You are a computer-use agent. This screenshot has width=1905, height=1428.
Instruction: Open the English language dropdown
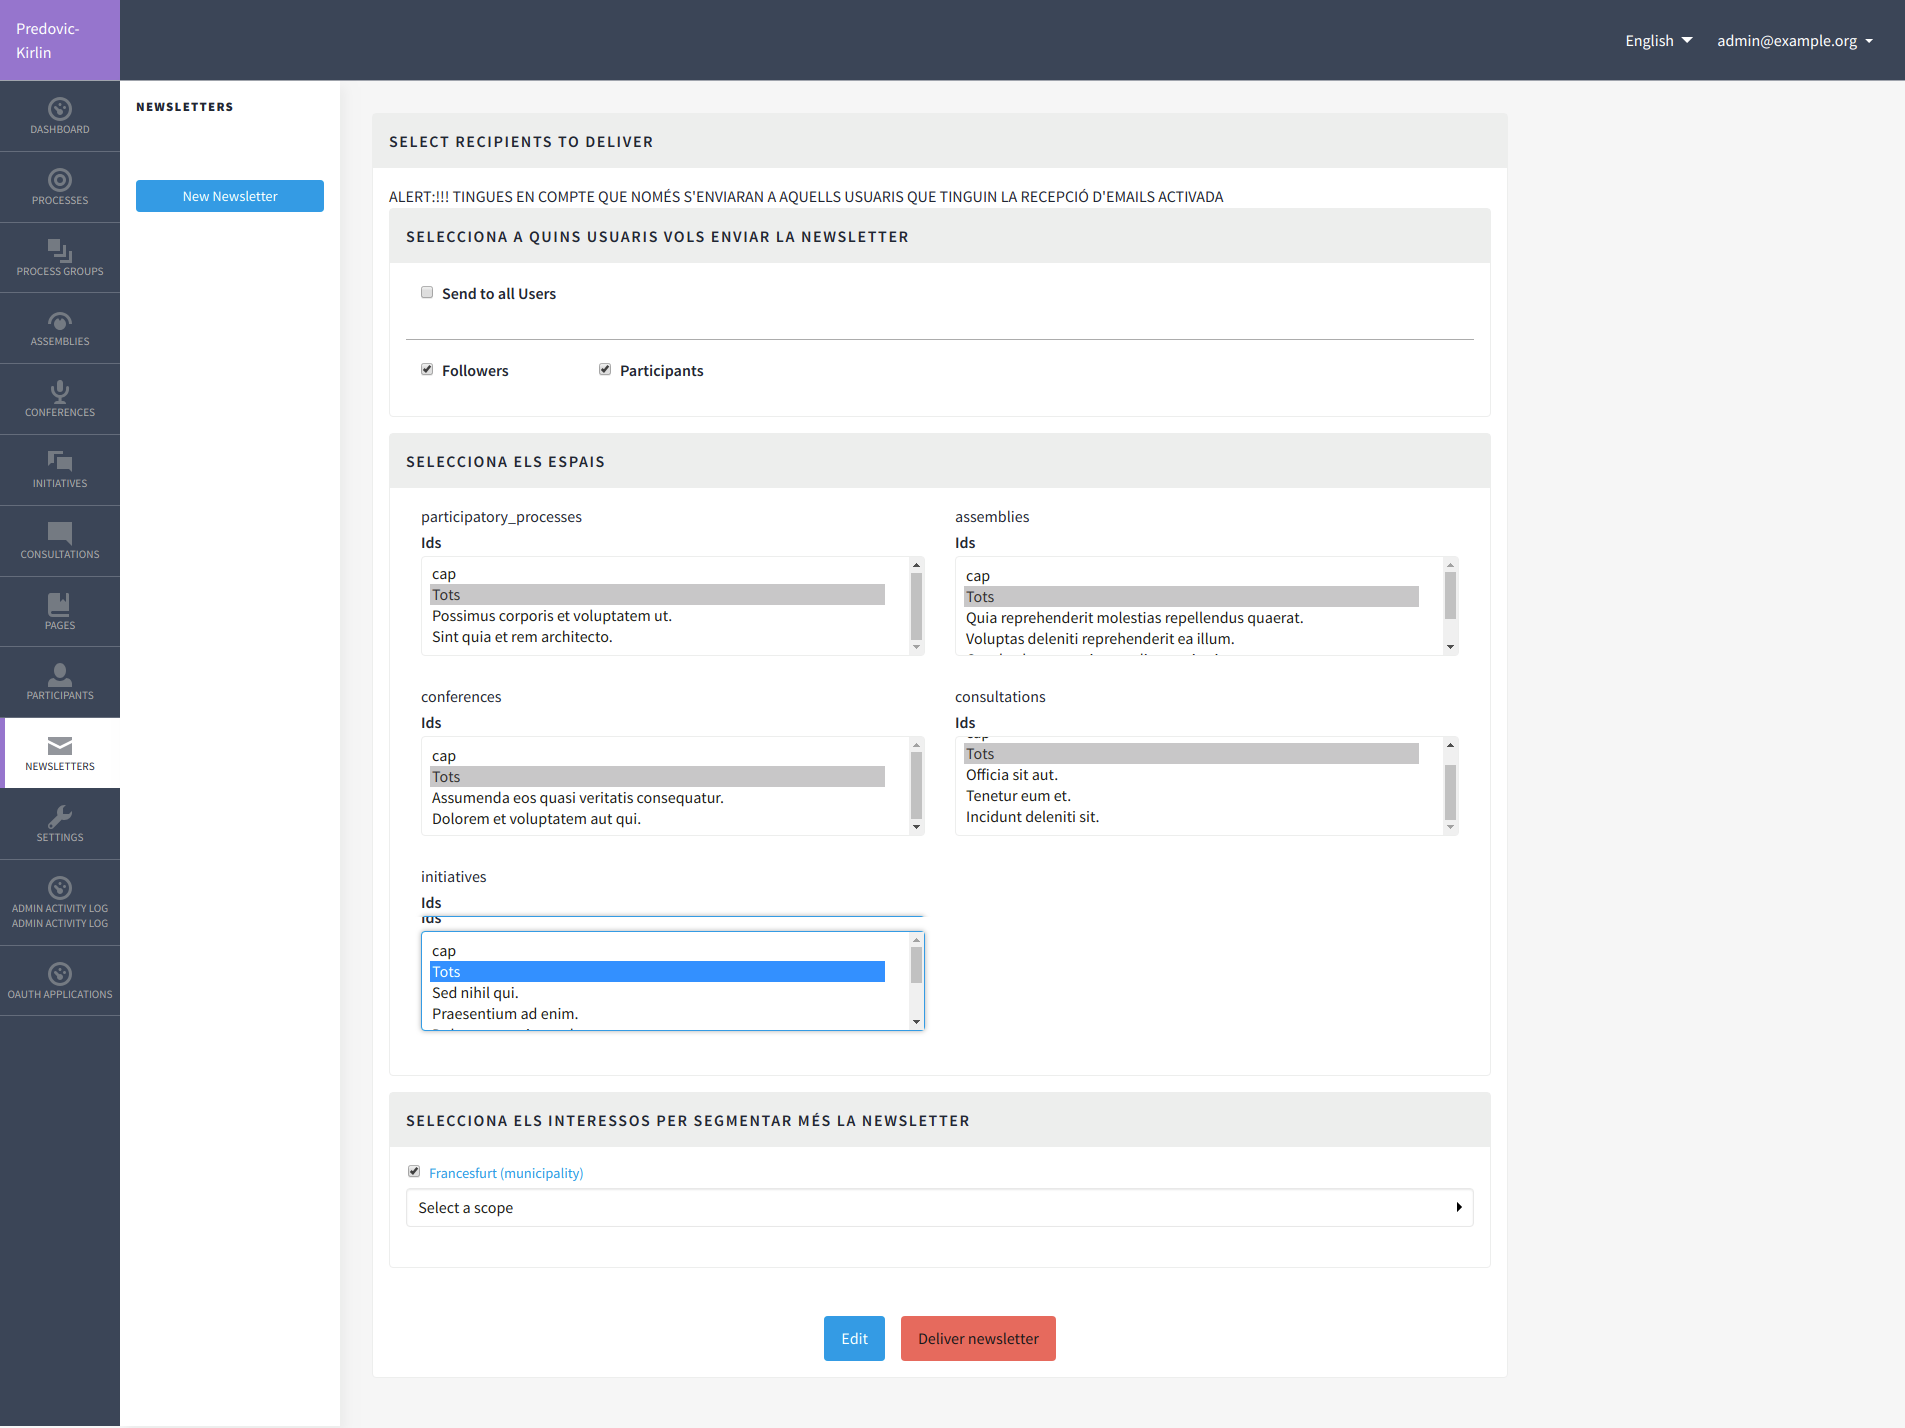coord(1658,41)
